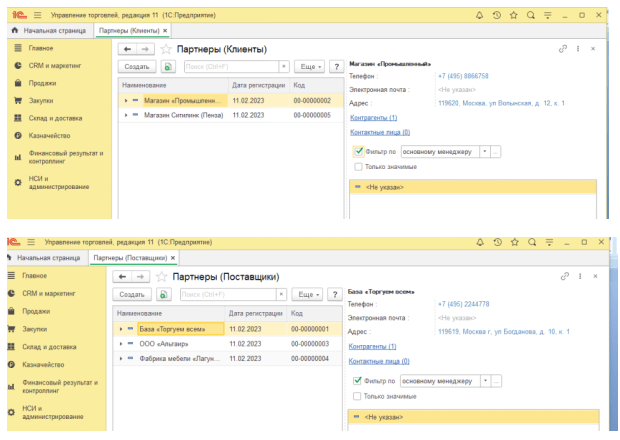Sort by Дата регистрации column in Клиенты list
Screen dimensions: 620x440
[x=259, y=85]
